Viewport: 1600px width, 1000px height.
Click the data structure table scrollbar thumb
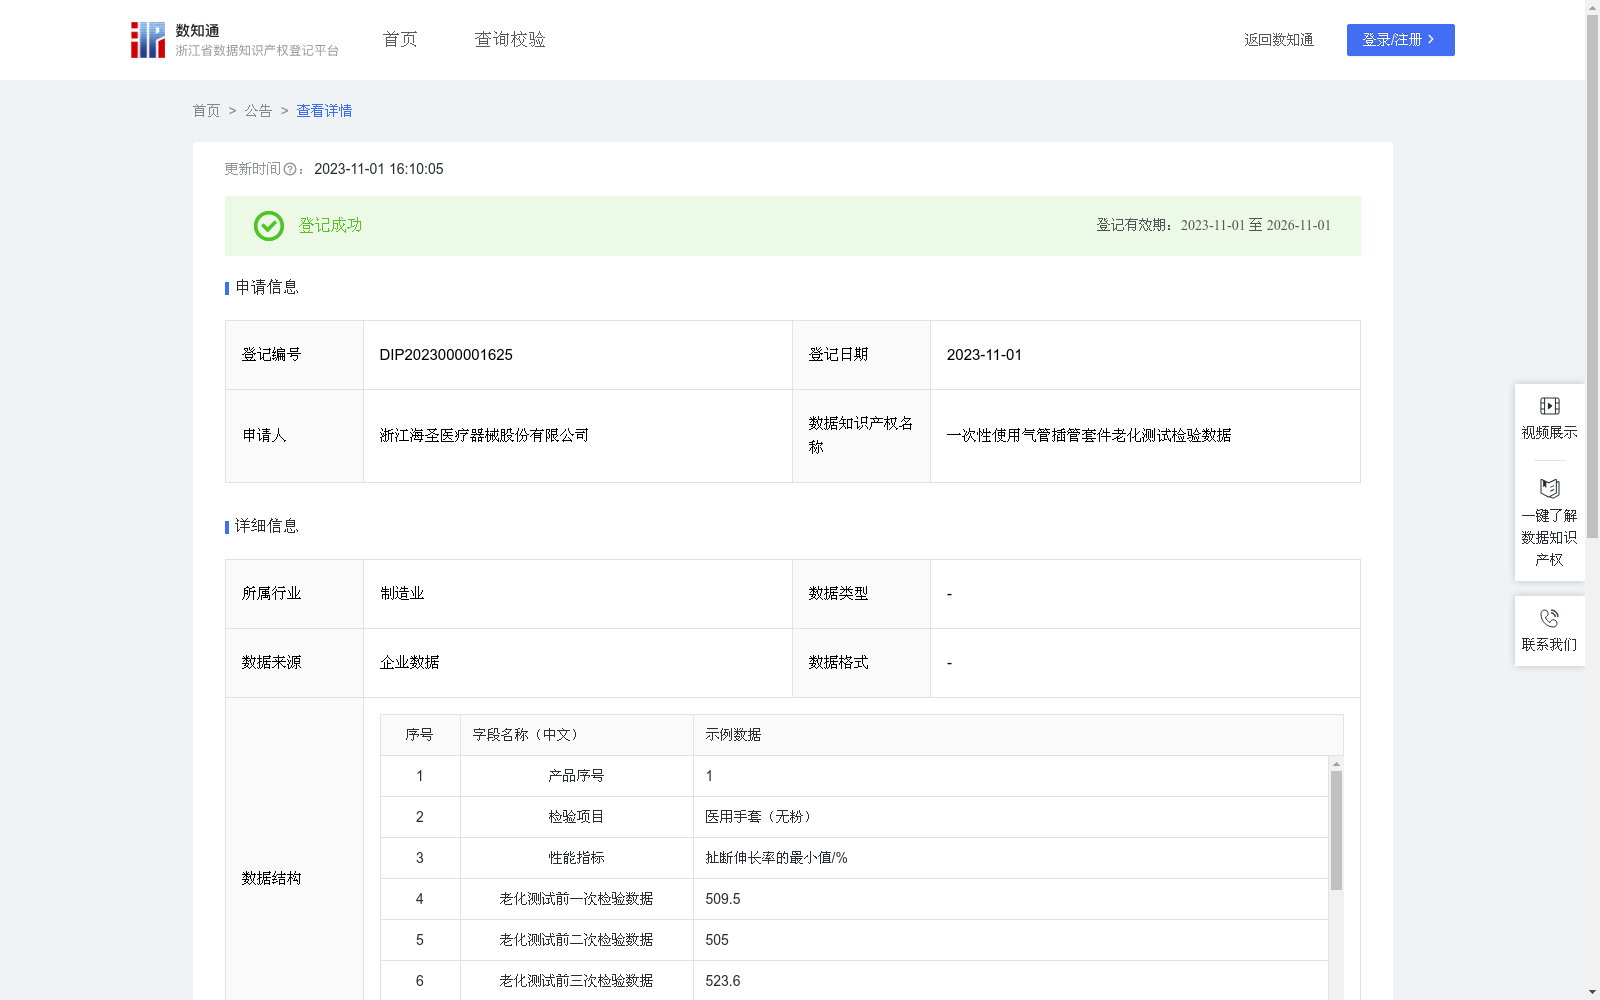[1336, 830]
